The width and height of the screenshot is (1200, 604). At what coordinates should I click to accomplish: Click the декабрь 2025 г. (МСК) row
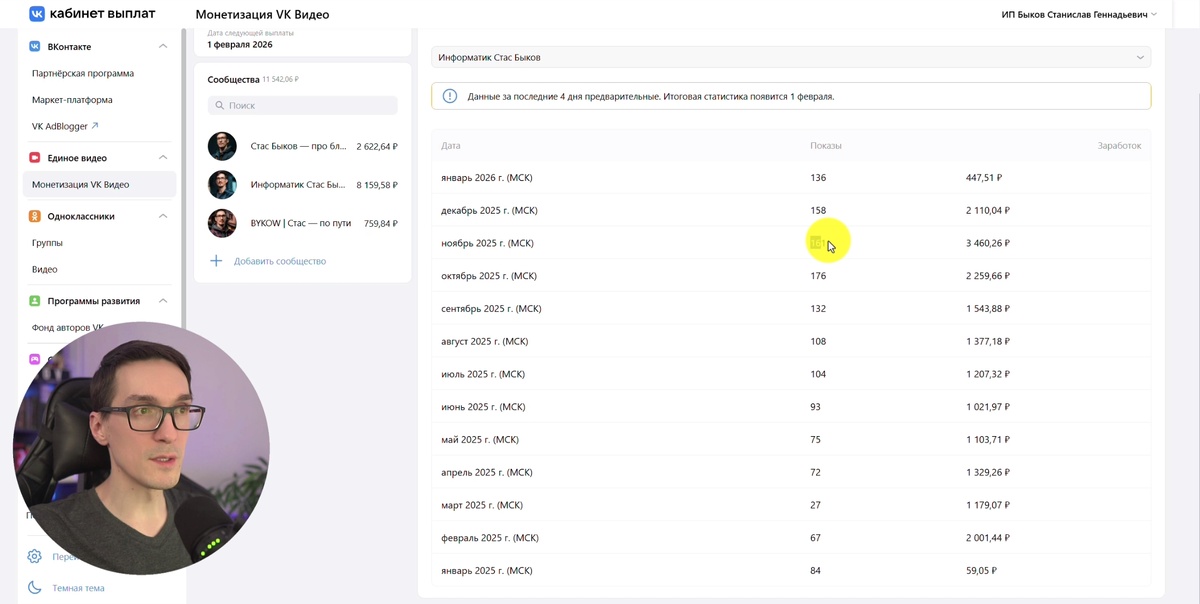pyautogui.click(x=791, y=211)
